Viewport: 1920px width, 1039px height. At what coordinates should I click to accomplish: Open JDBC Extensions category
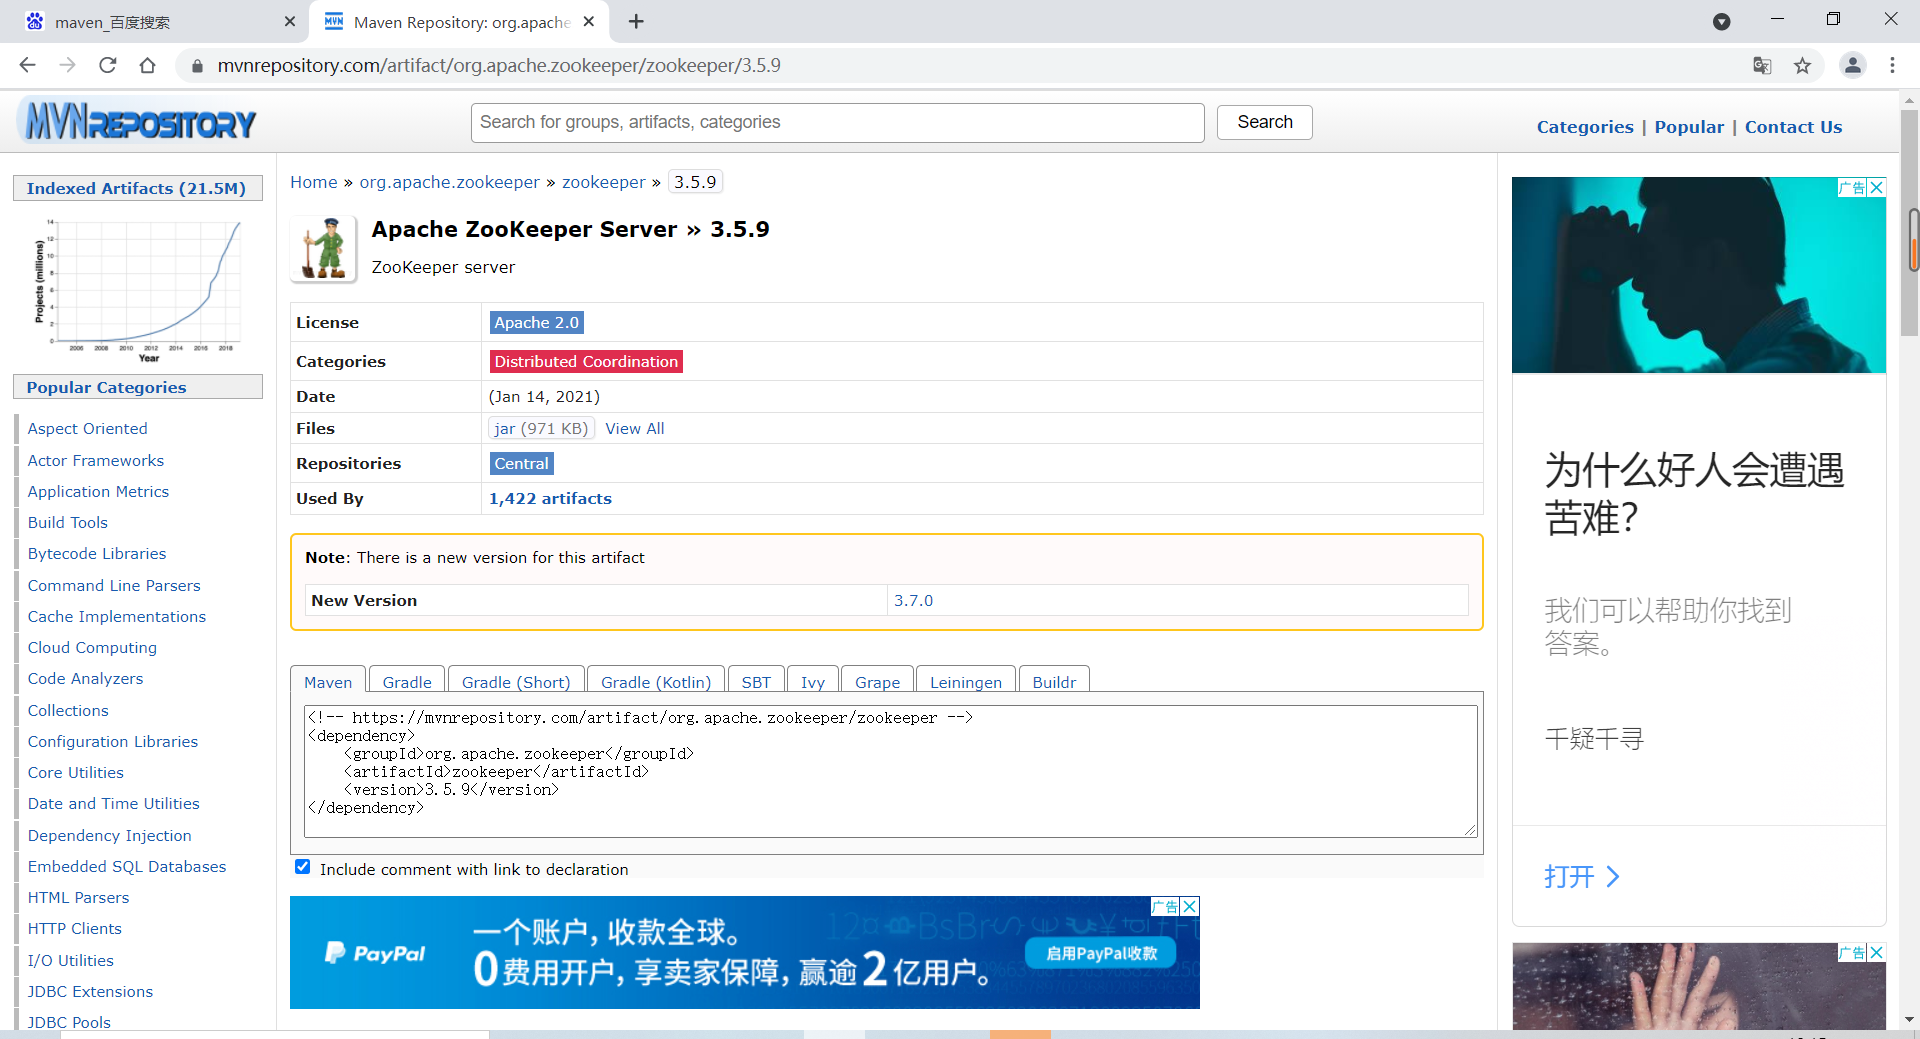90,991
